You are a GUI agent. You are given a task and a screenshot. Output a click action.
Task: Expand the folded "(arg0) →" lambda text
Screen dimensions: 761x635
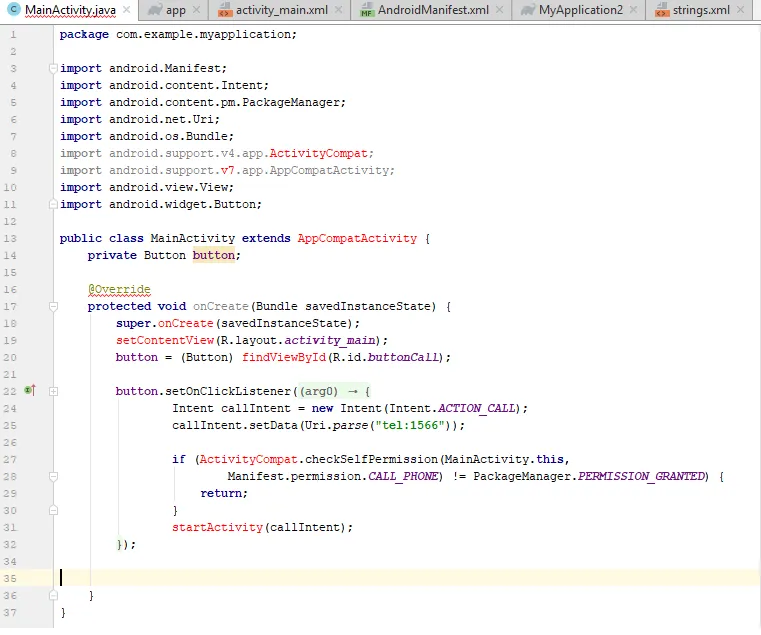334,391
